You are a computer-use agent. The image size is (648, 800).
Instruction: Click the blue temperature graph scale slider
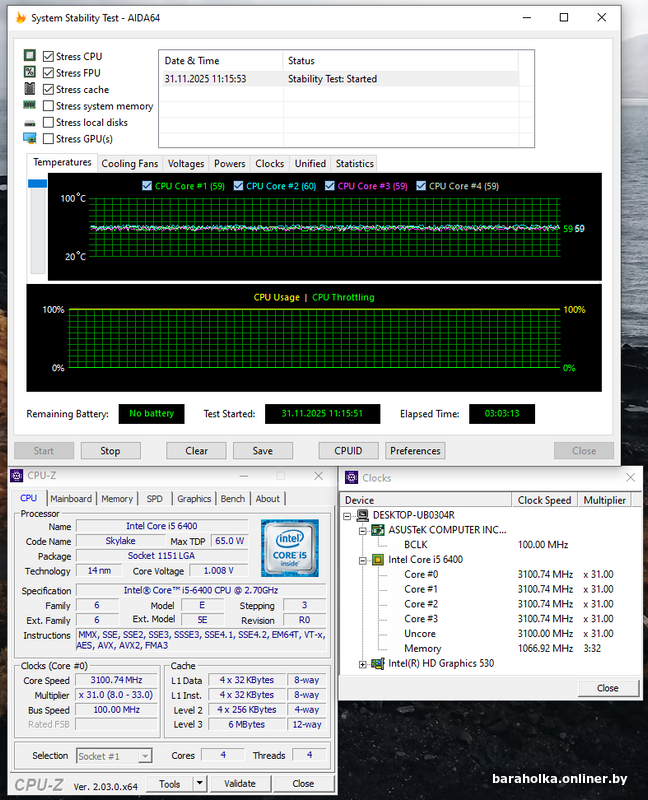pos(38,184)
